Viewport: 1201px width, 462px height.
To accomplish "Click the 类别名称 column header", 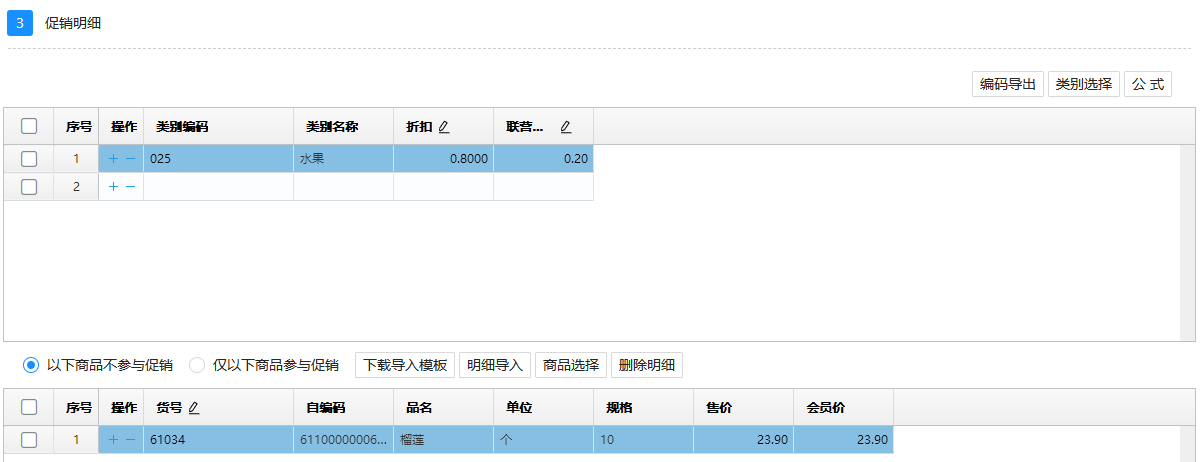I will pyautogui.click(x=344, y=126).
